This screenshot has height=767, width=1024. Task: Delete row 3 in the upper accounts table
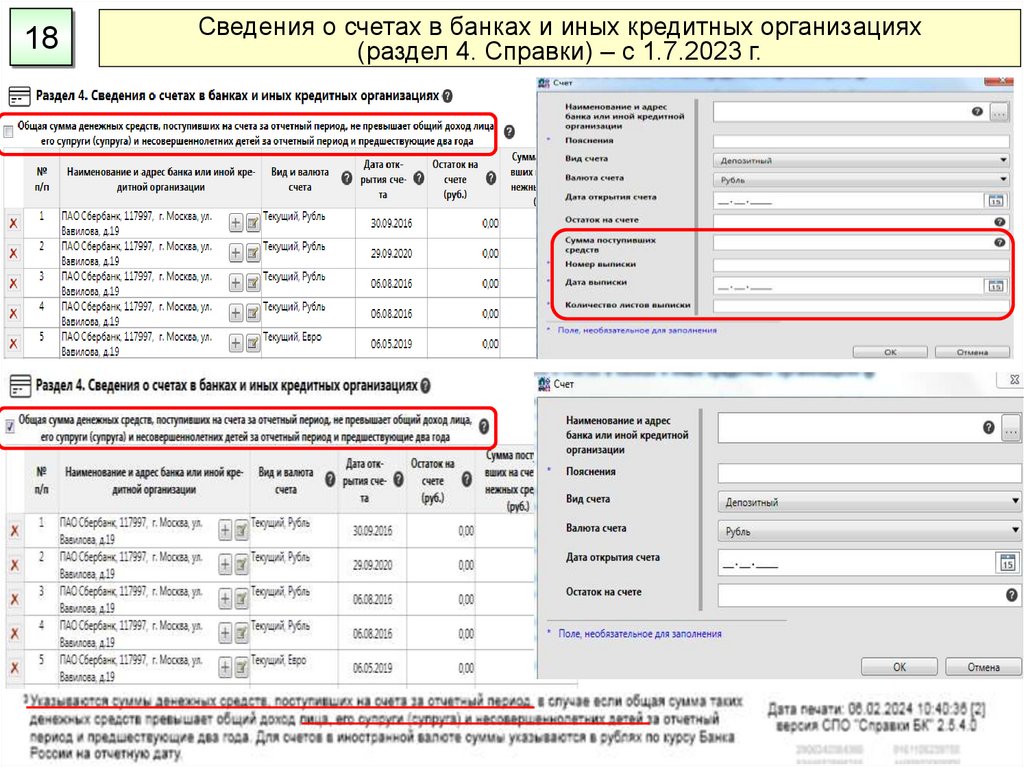(13, 284)
